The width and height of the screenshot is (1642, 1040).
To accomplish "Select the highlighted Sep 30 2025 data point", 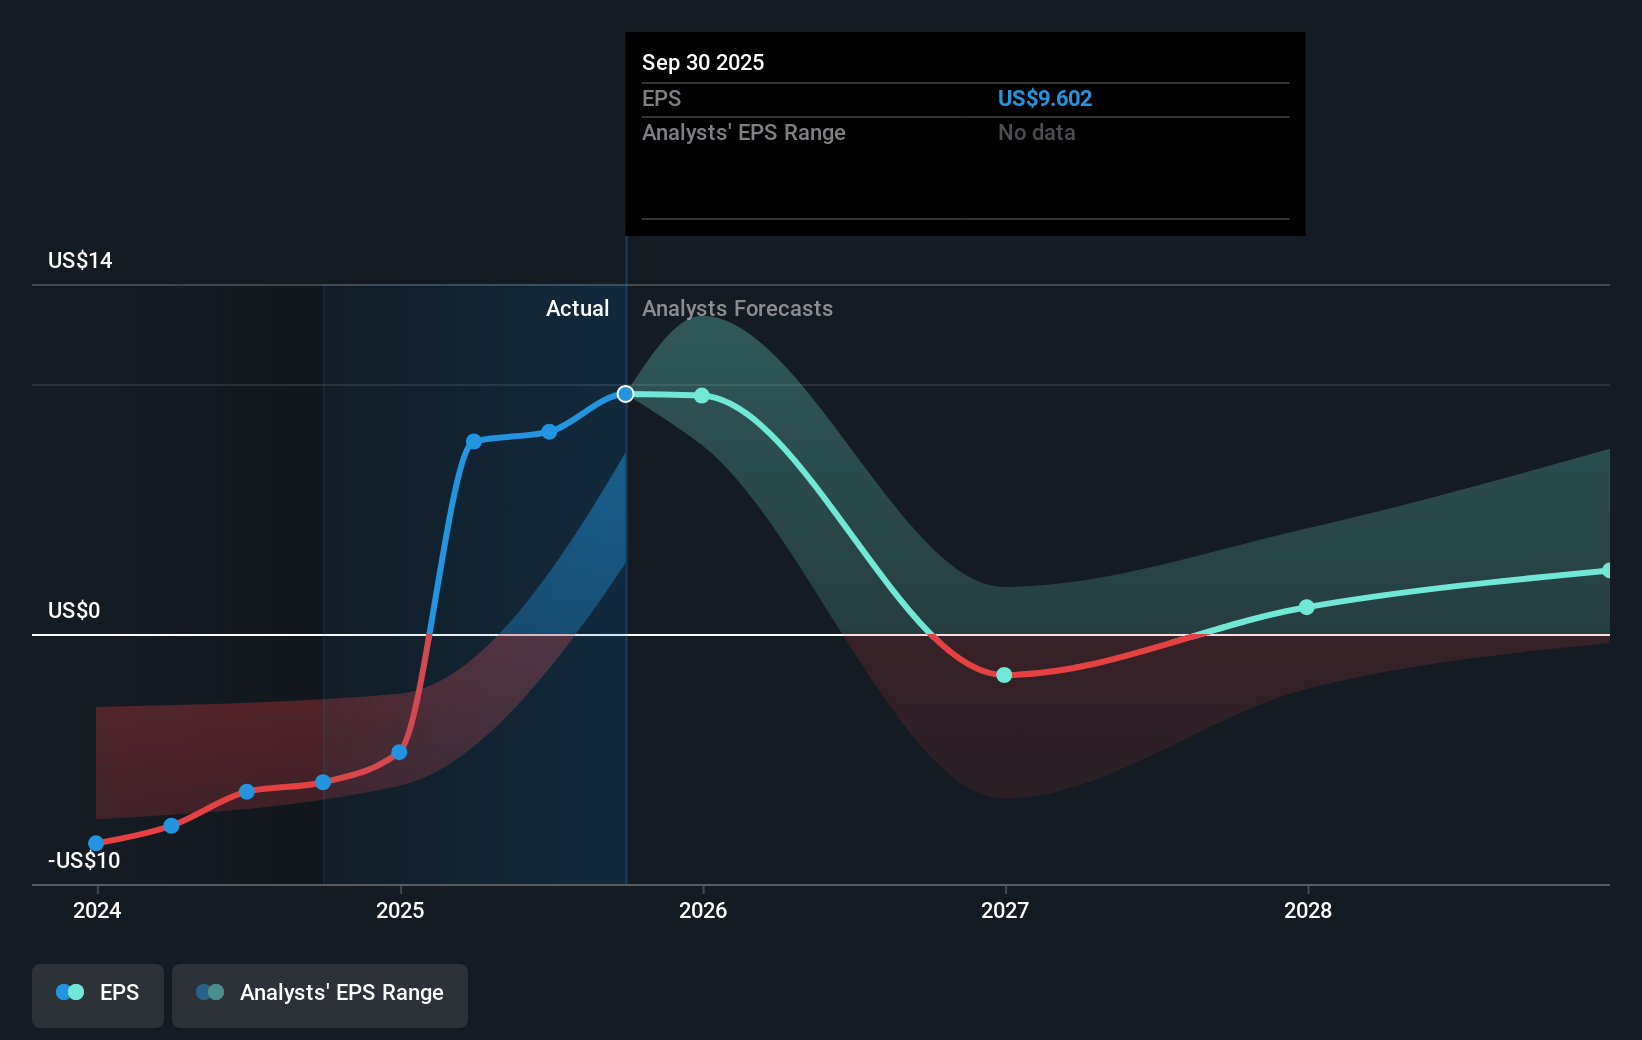I will (625, 394).
